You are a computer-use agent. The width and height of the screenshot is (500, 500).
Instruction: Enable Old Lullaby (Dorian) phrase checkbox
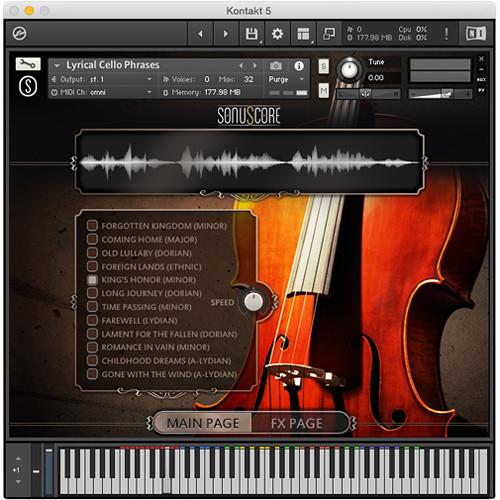92,253
